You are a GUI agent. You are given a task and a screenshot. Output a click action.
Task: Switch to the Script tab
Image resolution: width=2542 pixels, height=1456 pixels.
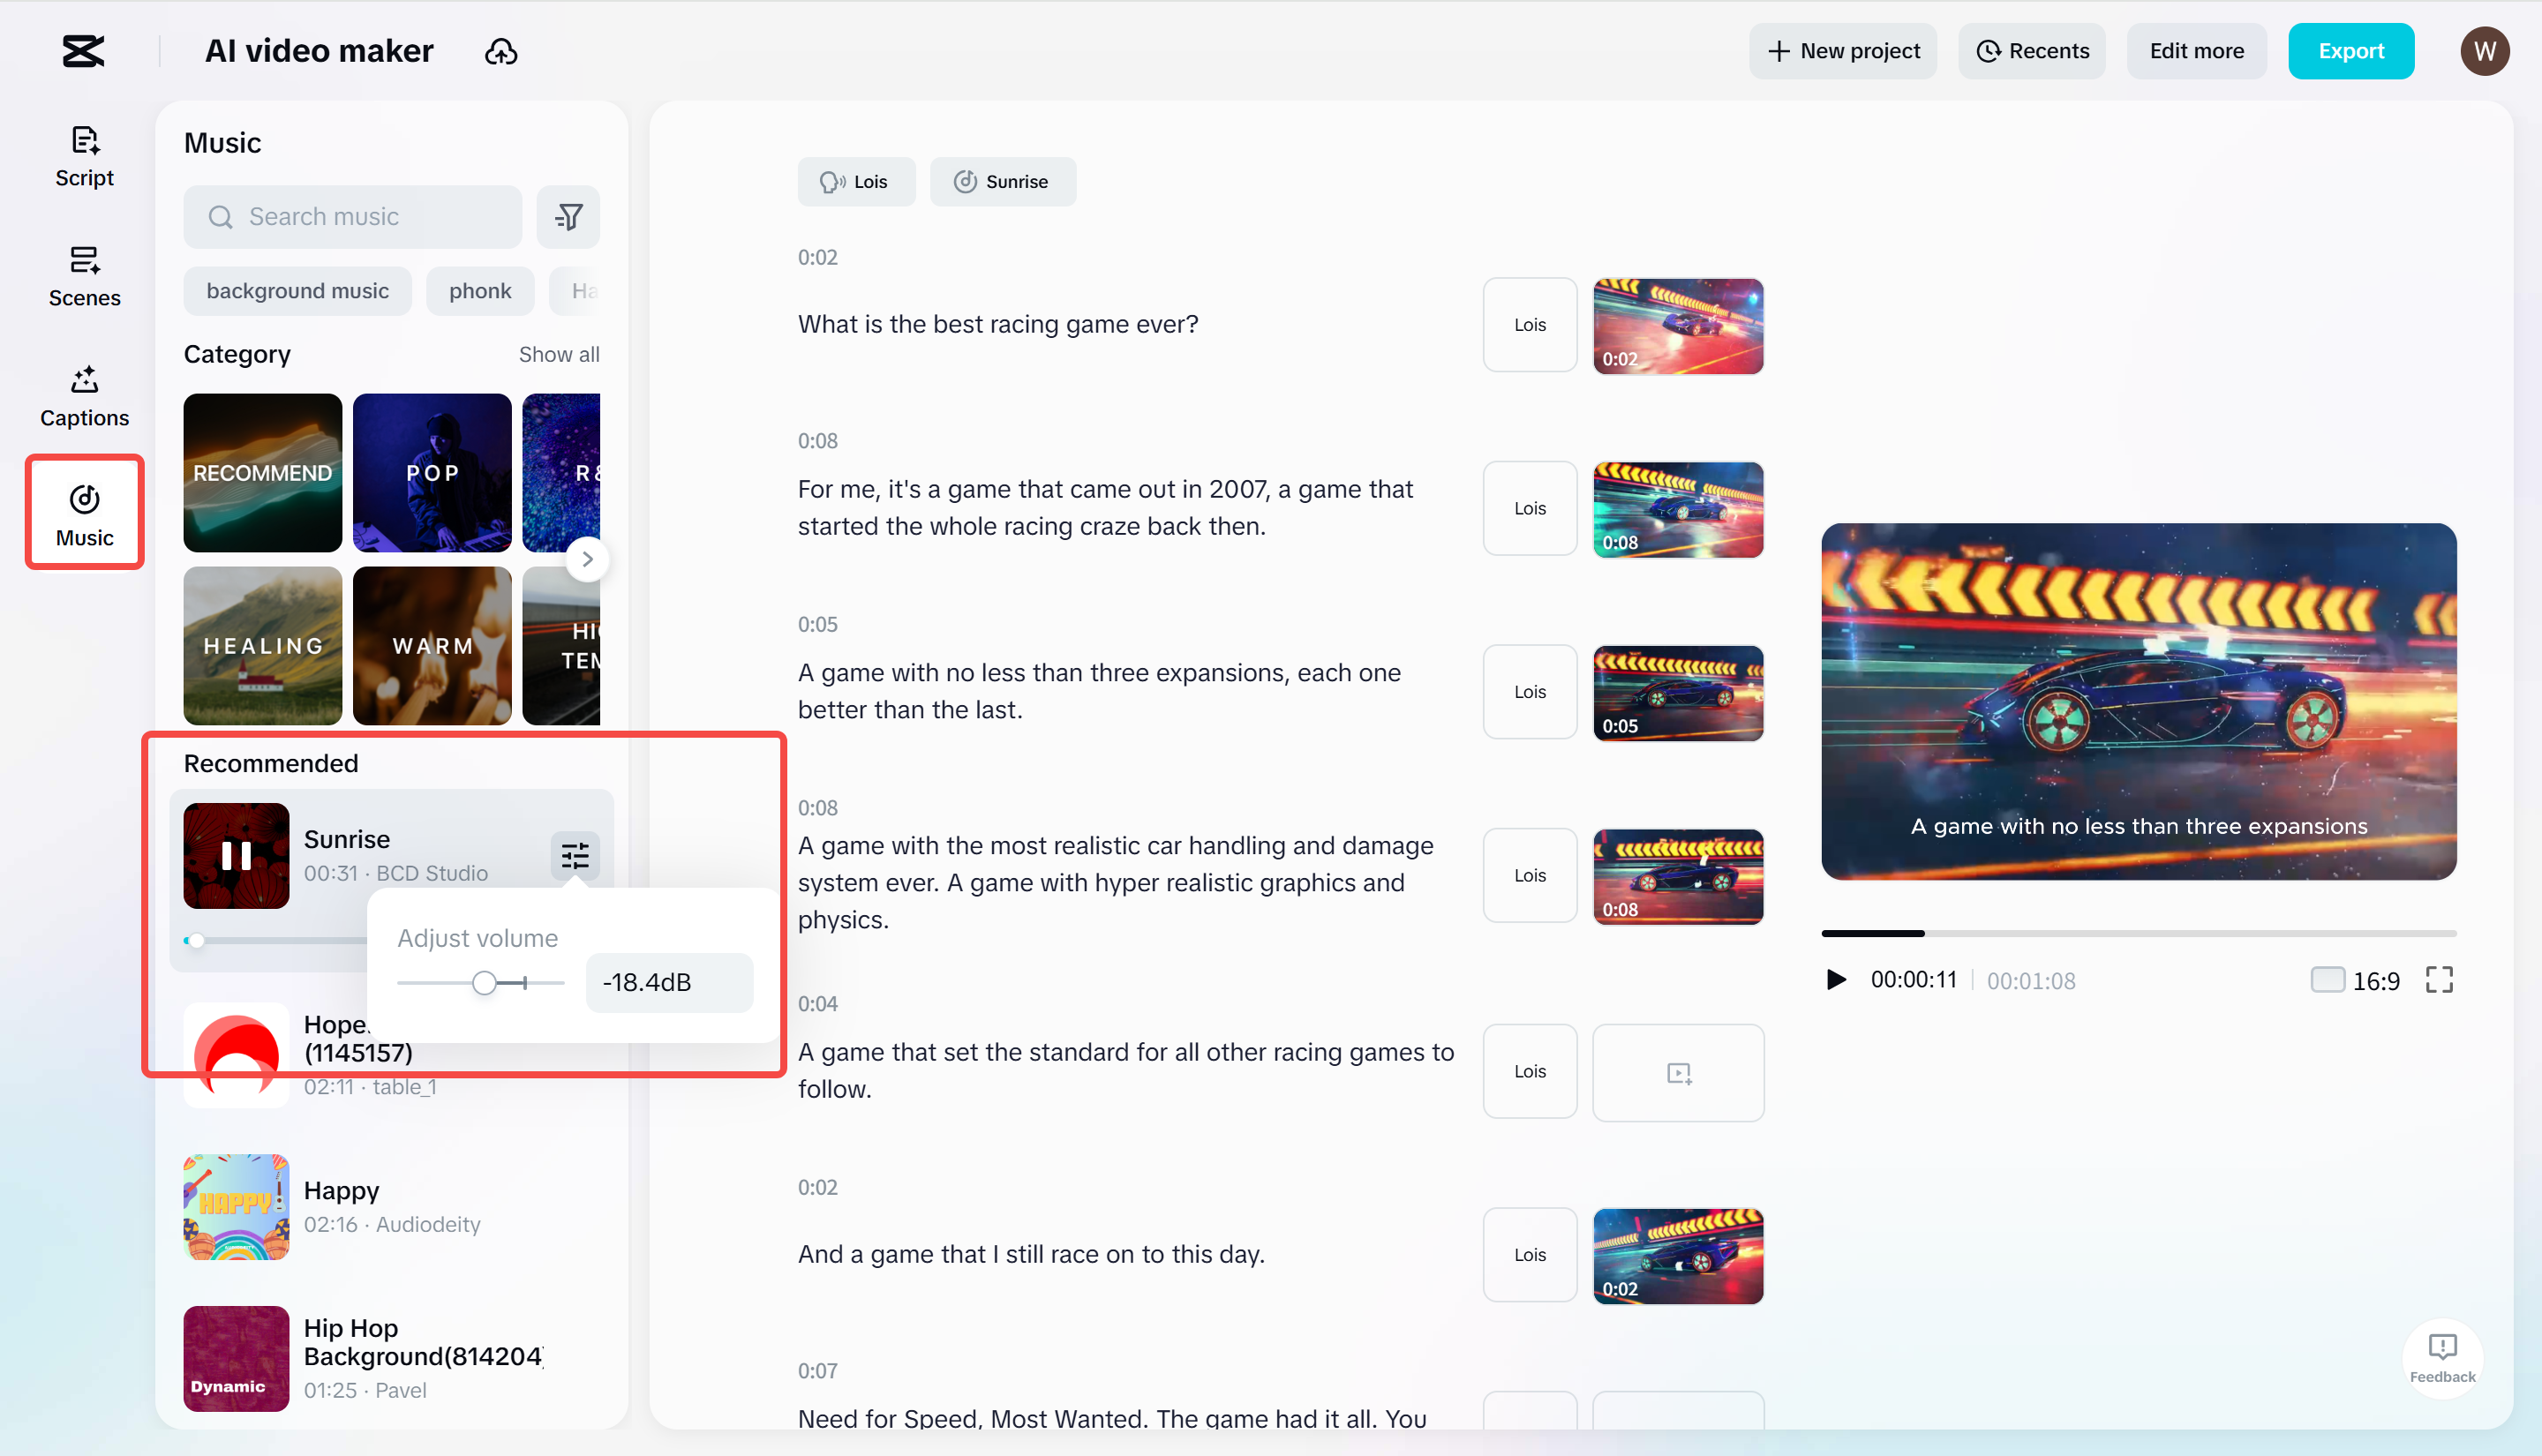84,156
